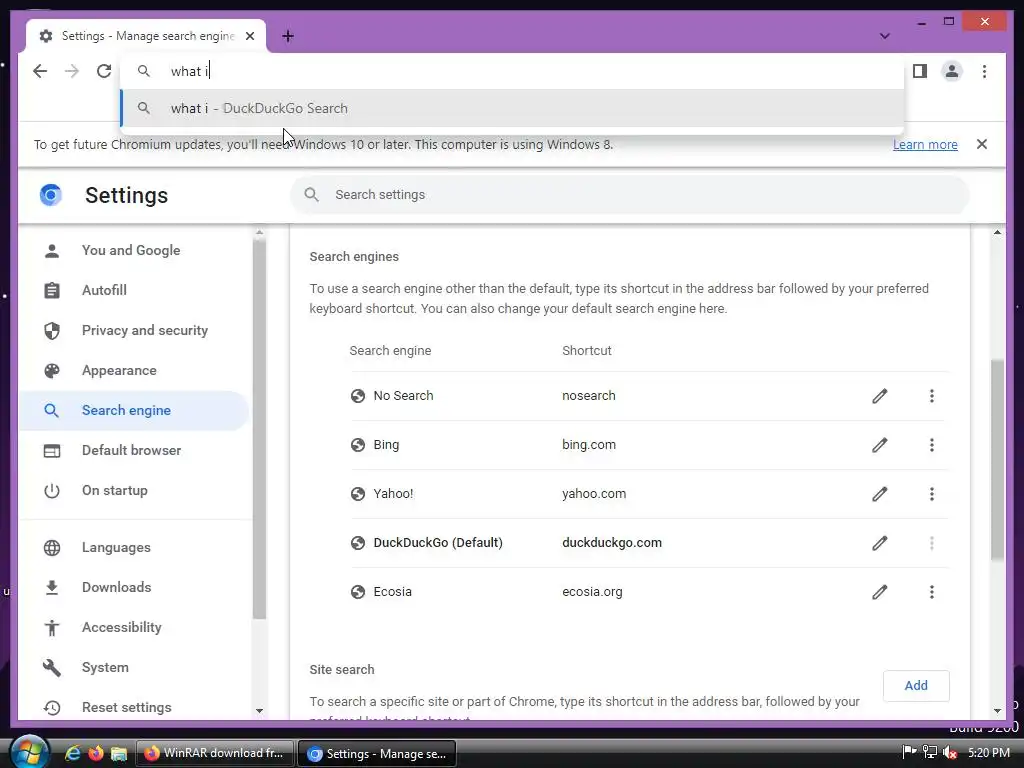
Task: Click the muted volume tray icon
Action: (x=950, y=753)
